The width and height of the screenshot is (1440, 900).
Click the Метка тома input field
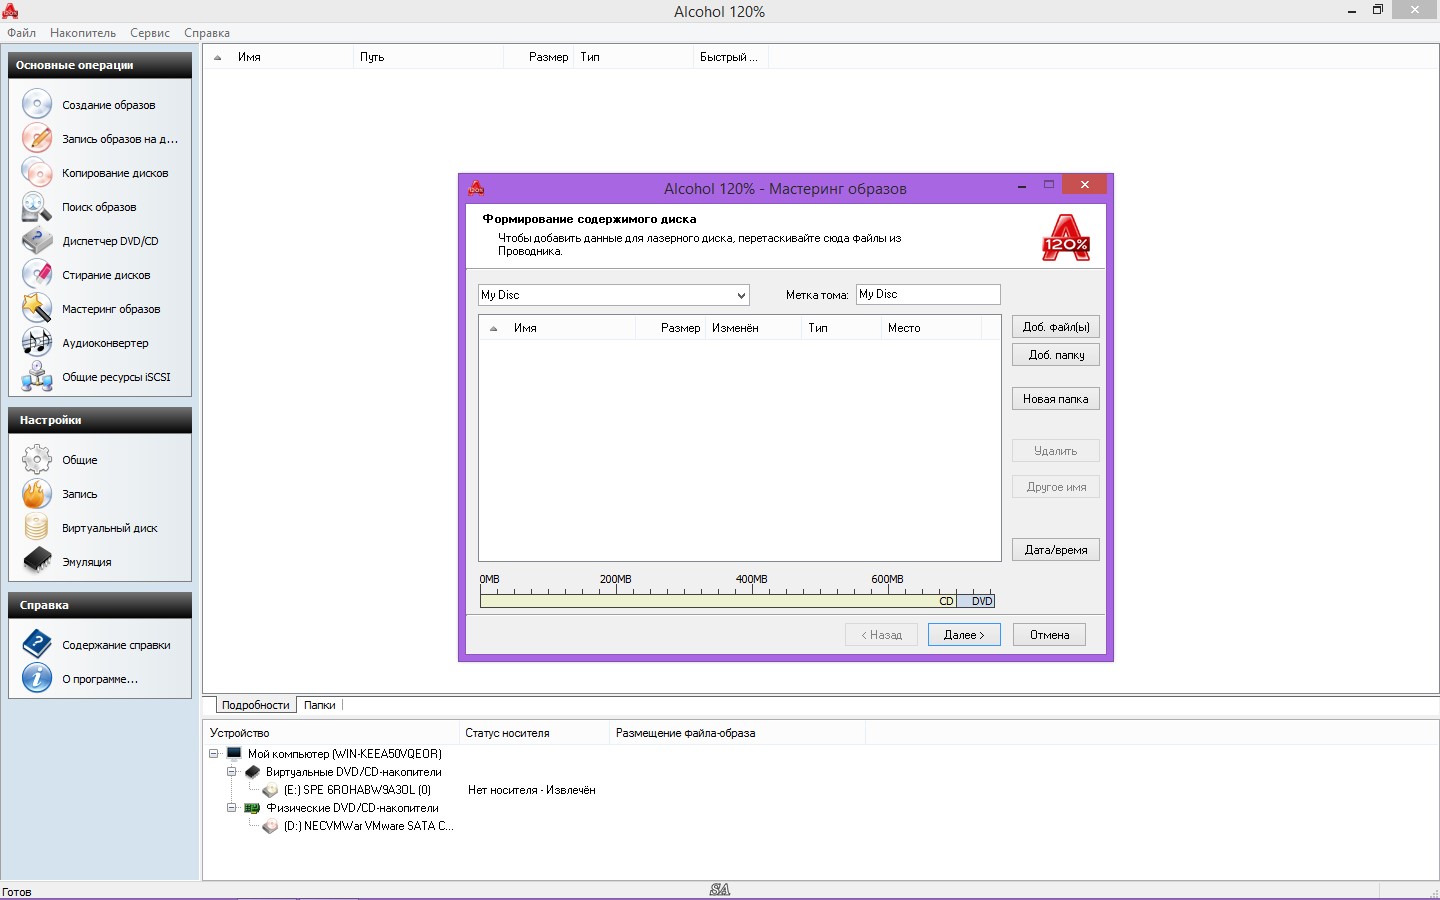(928, 294)
